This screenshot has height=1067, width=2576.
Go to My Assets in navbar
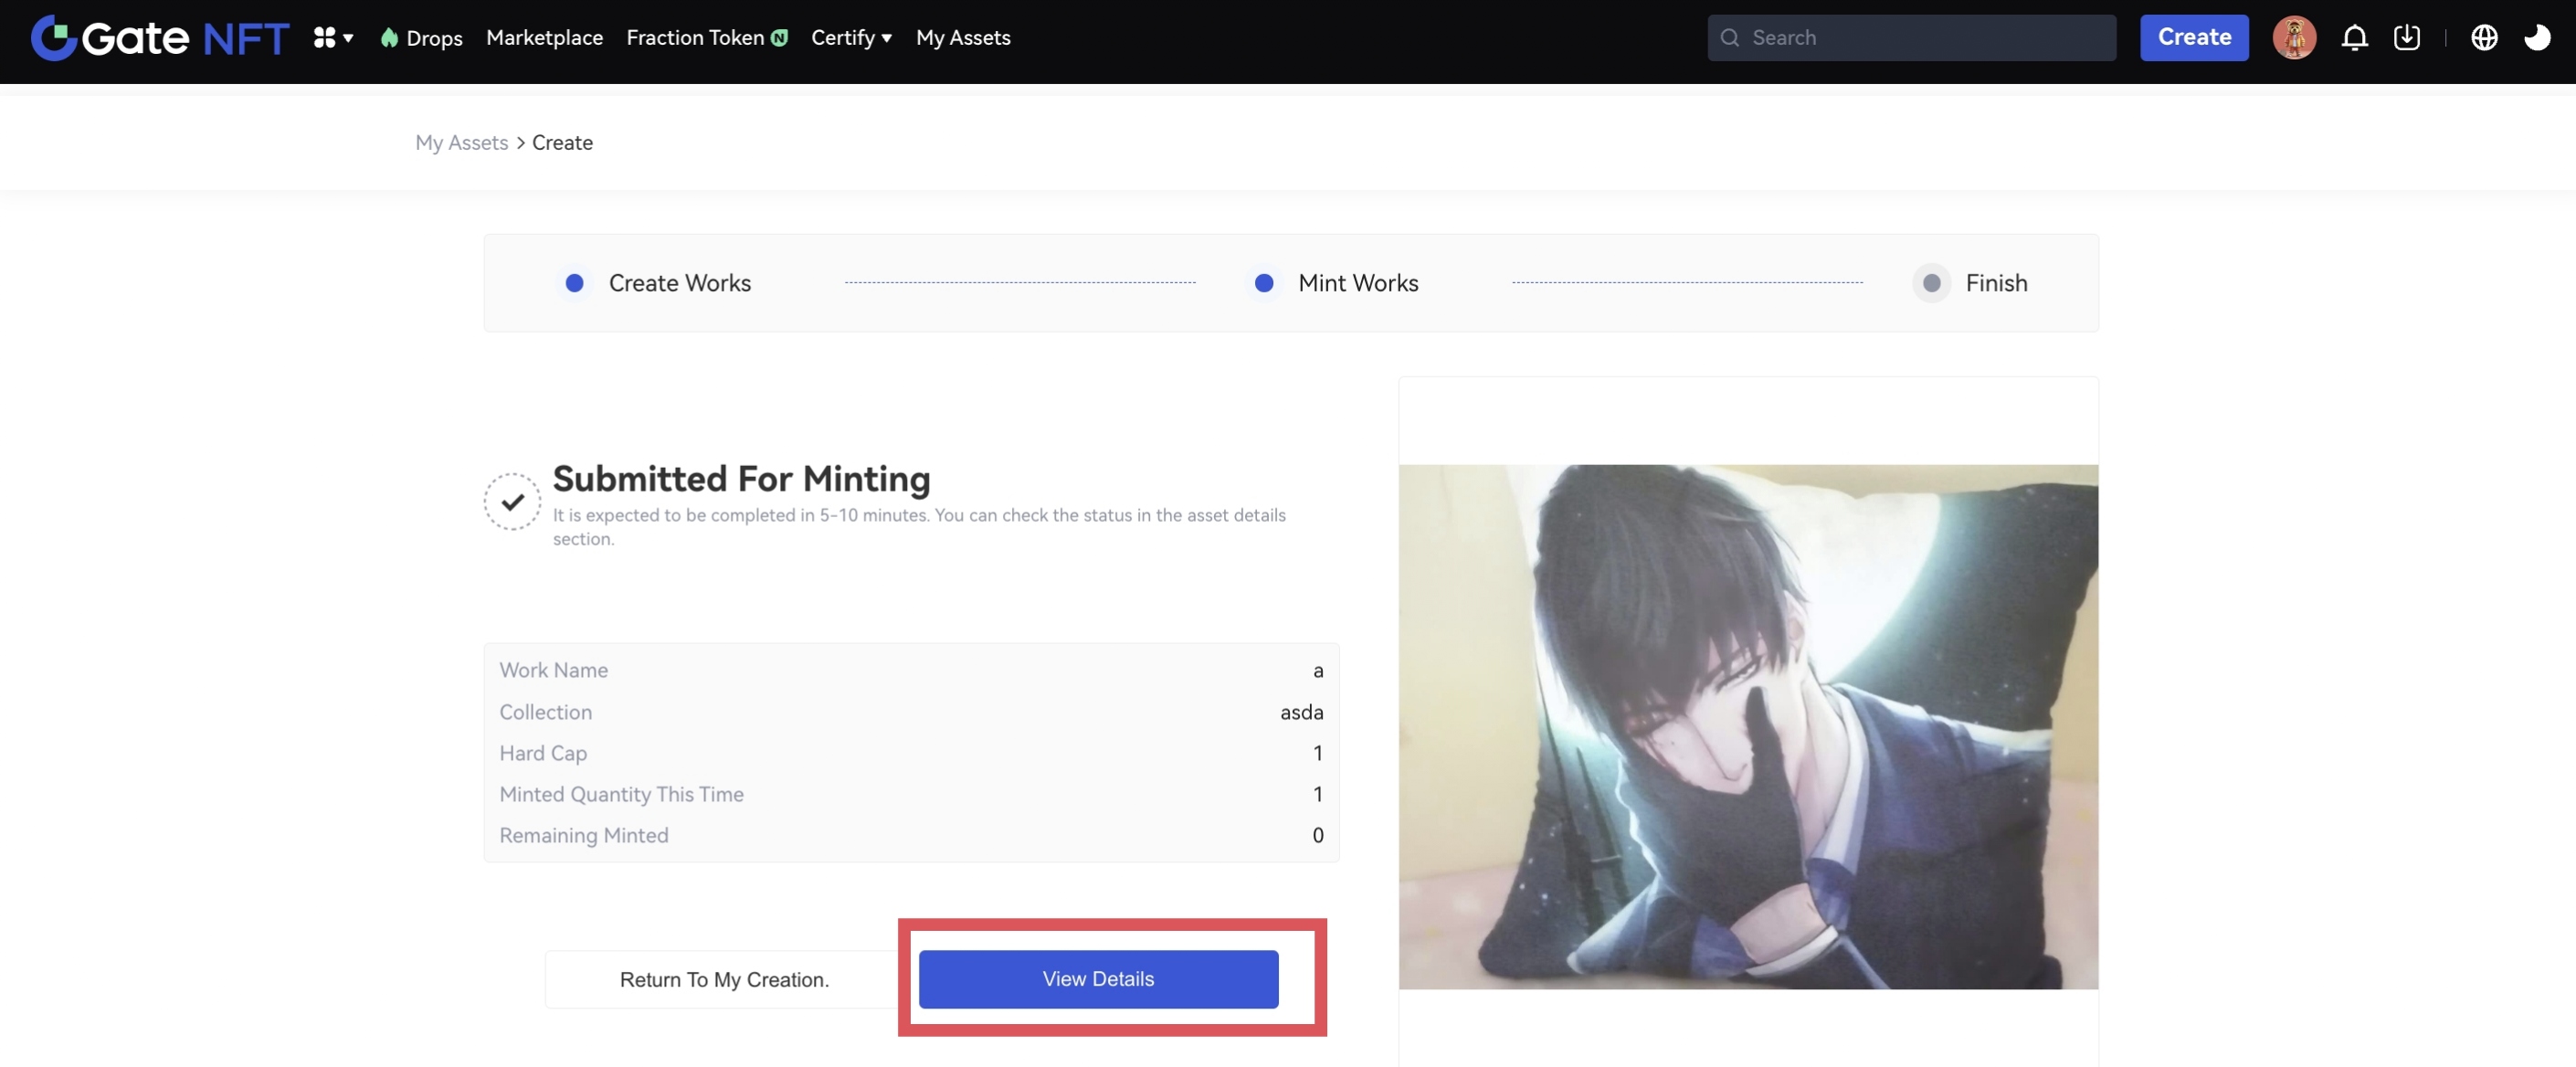962,38
